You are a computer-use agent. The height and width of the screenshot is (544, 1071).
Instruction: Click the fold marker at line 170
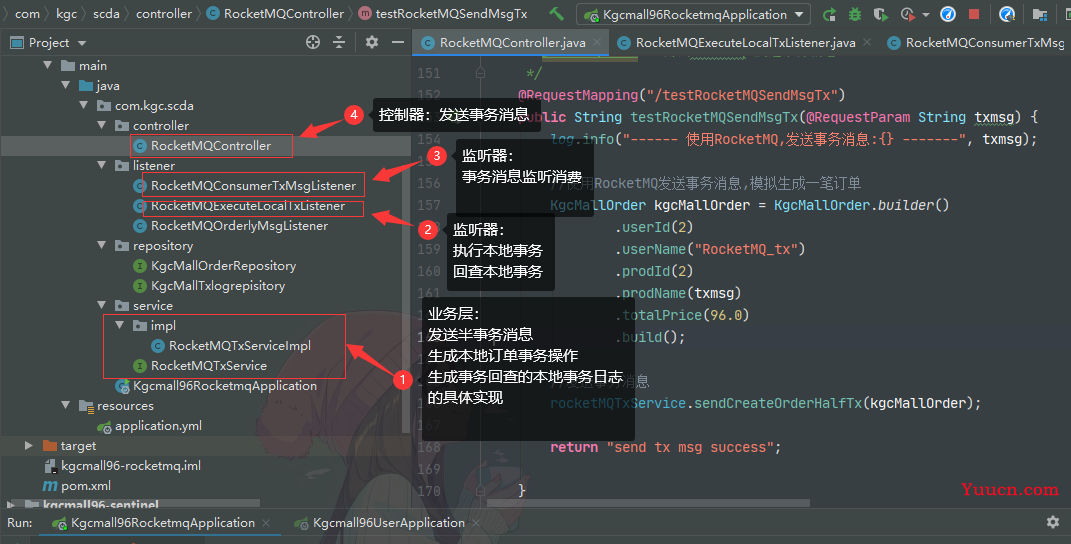point(480,490)
